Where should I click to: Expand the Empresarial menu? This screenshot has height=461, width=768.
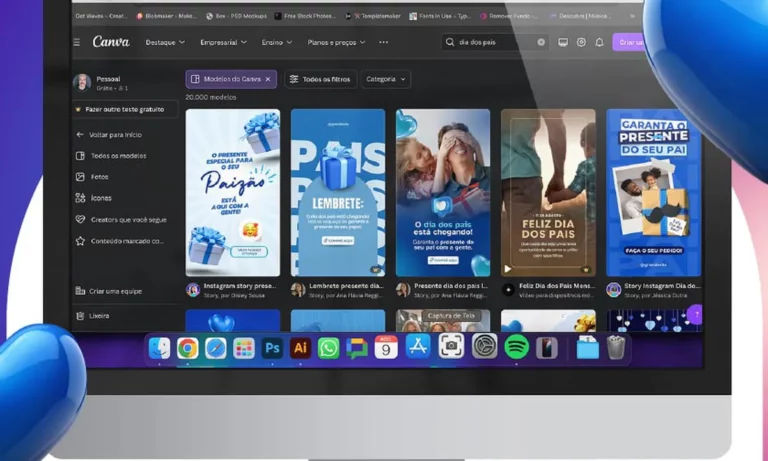(x=223, y=42)
